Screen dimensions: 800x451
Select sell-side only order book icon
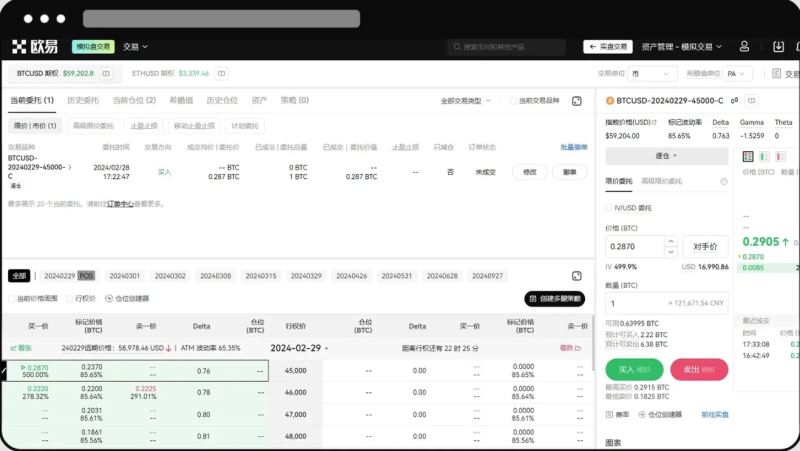780,157
